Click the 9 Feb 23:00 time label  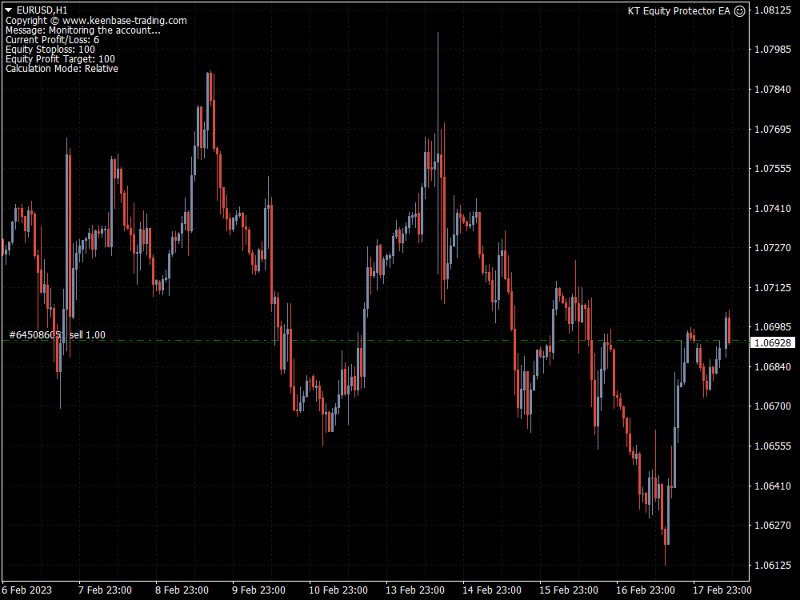259,590
